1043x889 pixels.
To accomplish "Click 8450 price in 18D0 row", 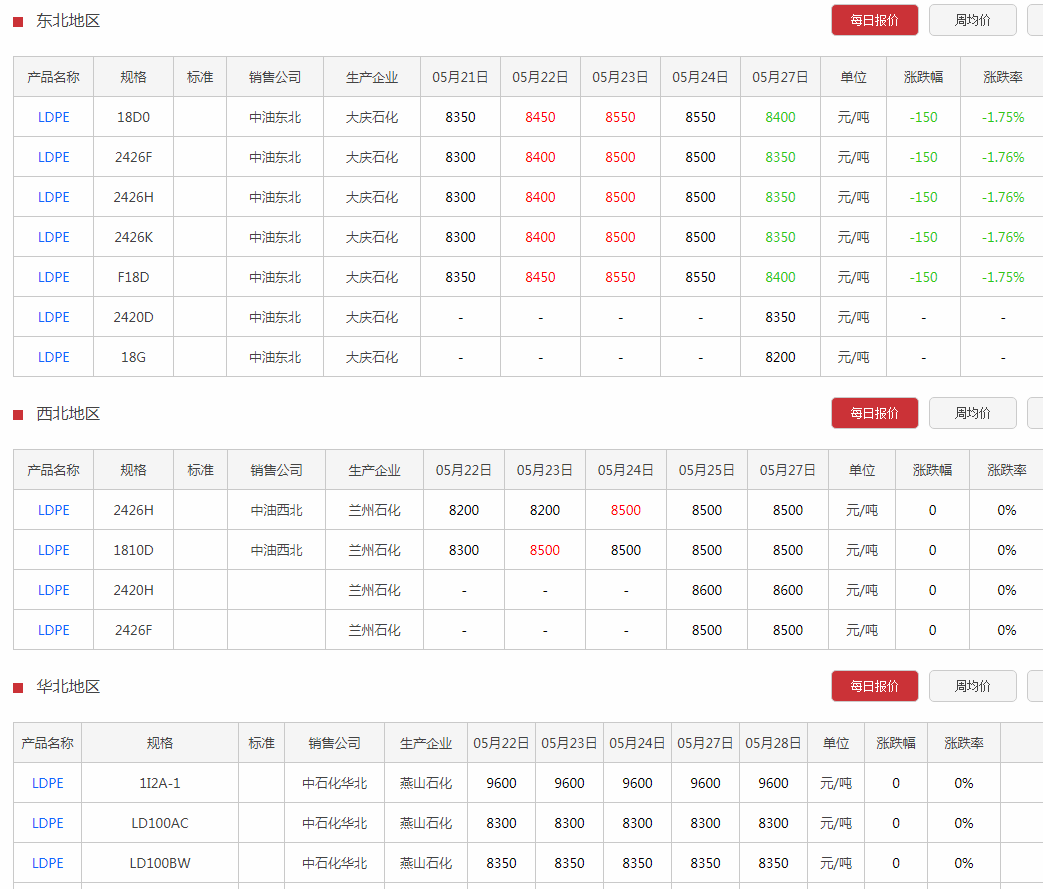I will coord(540,117).
